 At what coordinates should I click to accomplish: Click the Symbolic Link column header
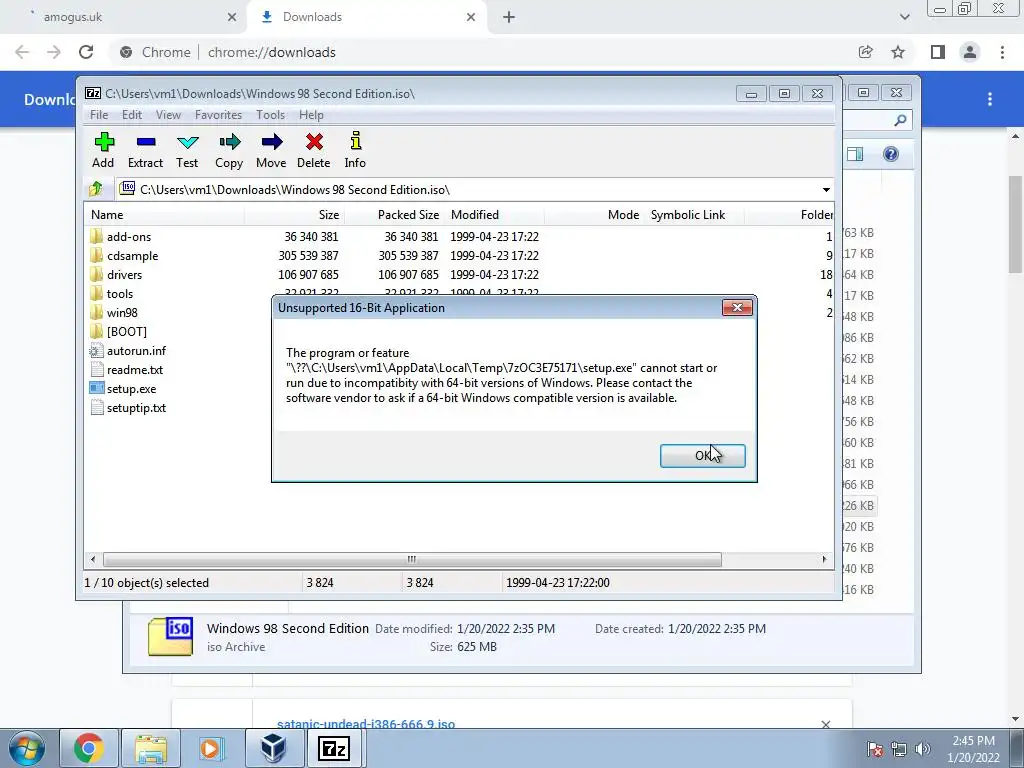(x=694, y=215)
